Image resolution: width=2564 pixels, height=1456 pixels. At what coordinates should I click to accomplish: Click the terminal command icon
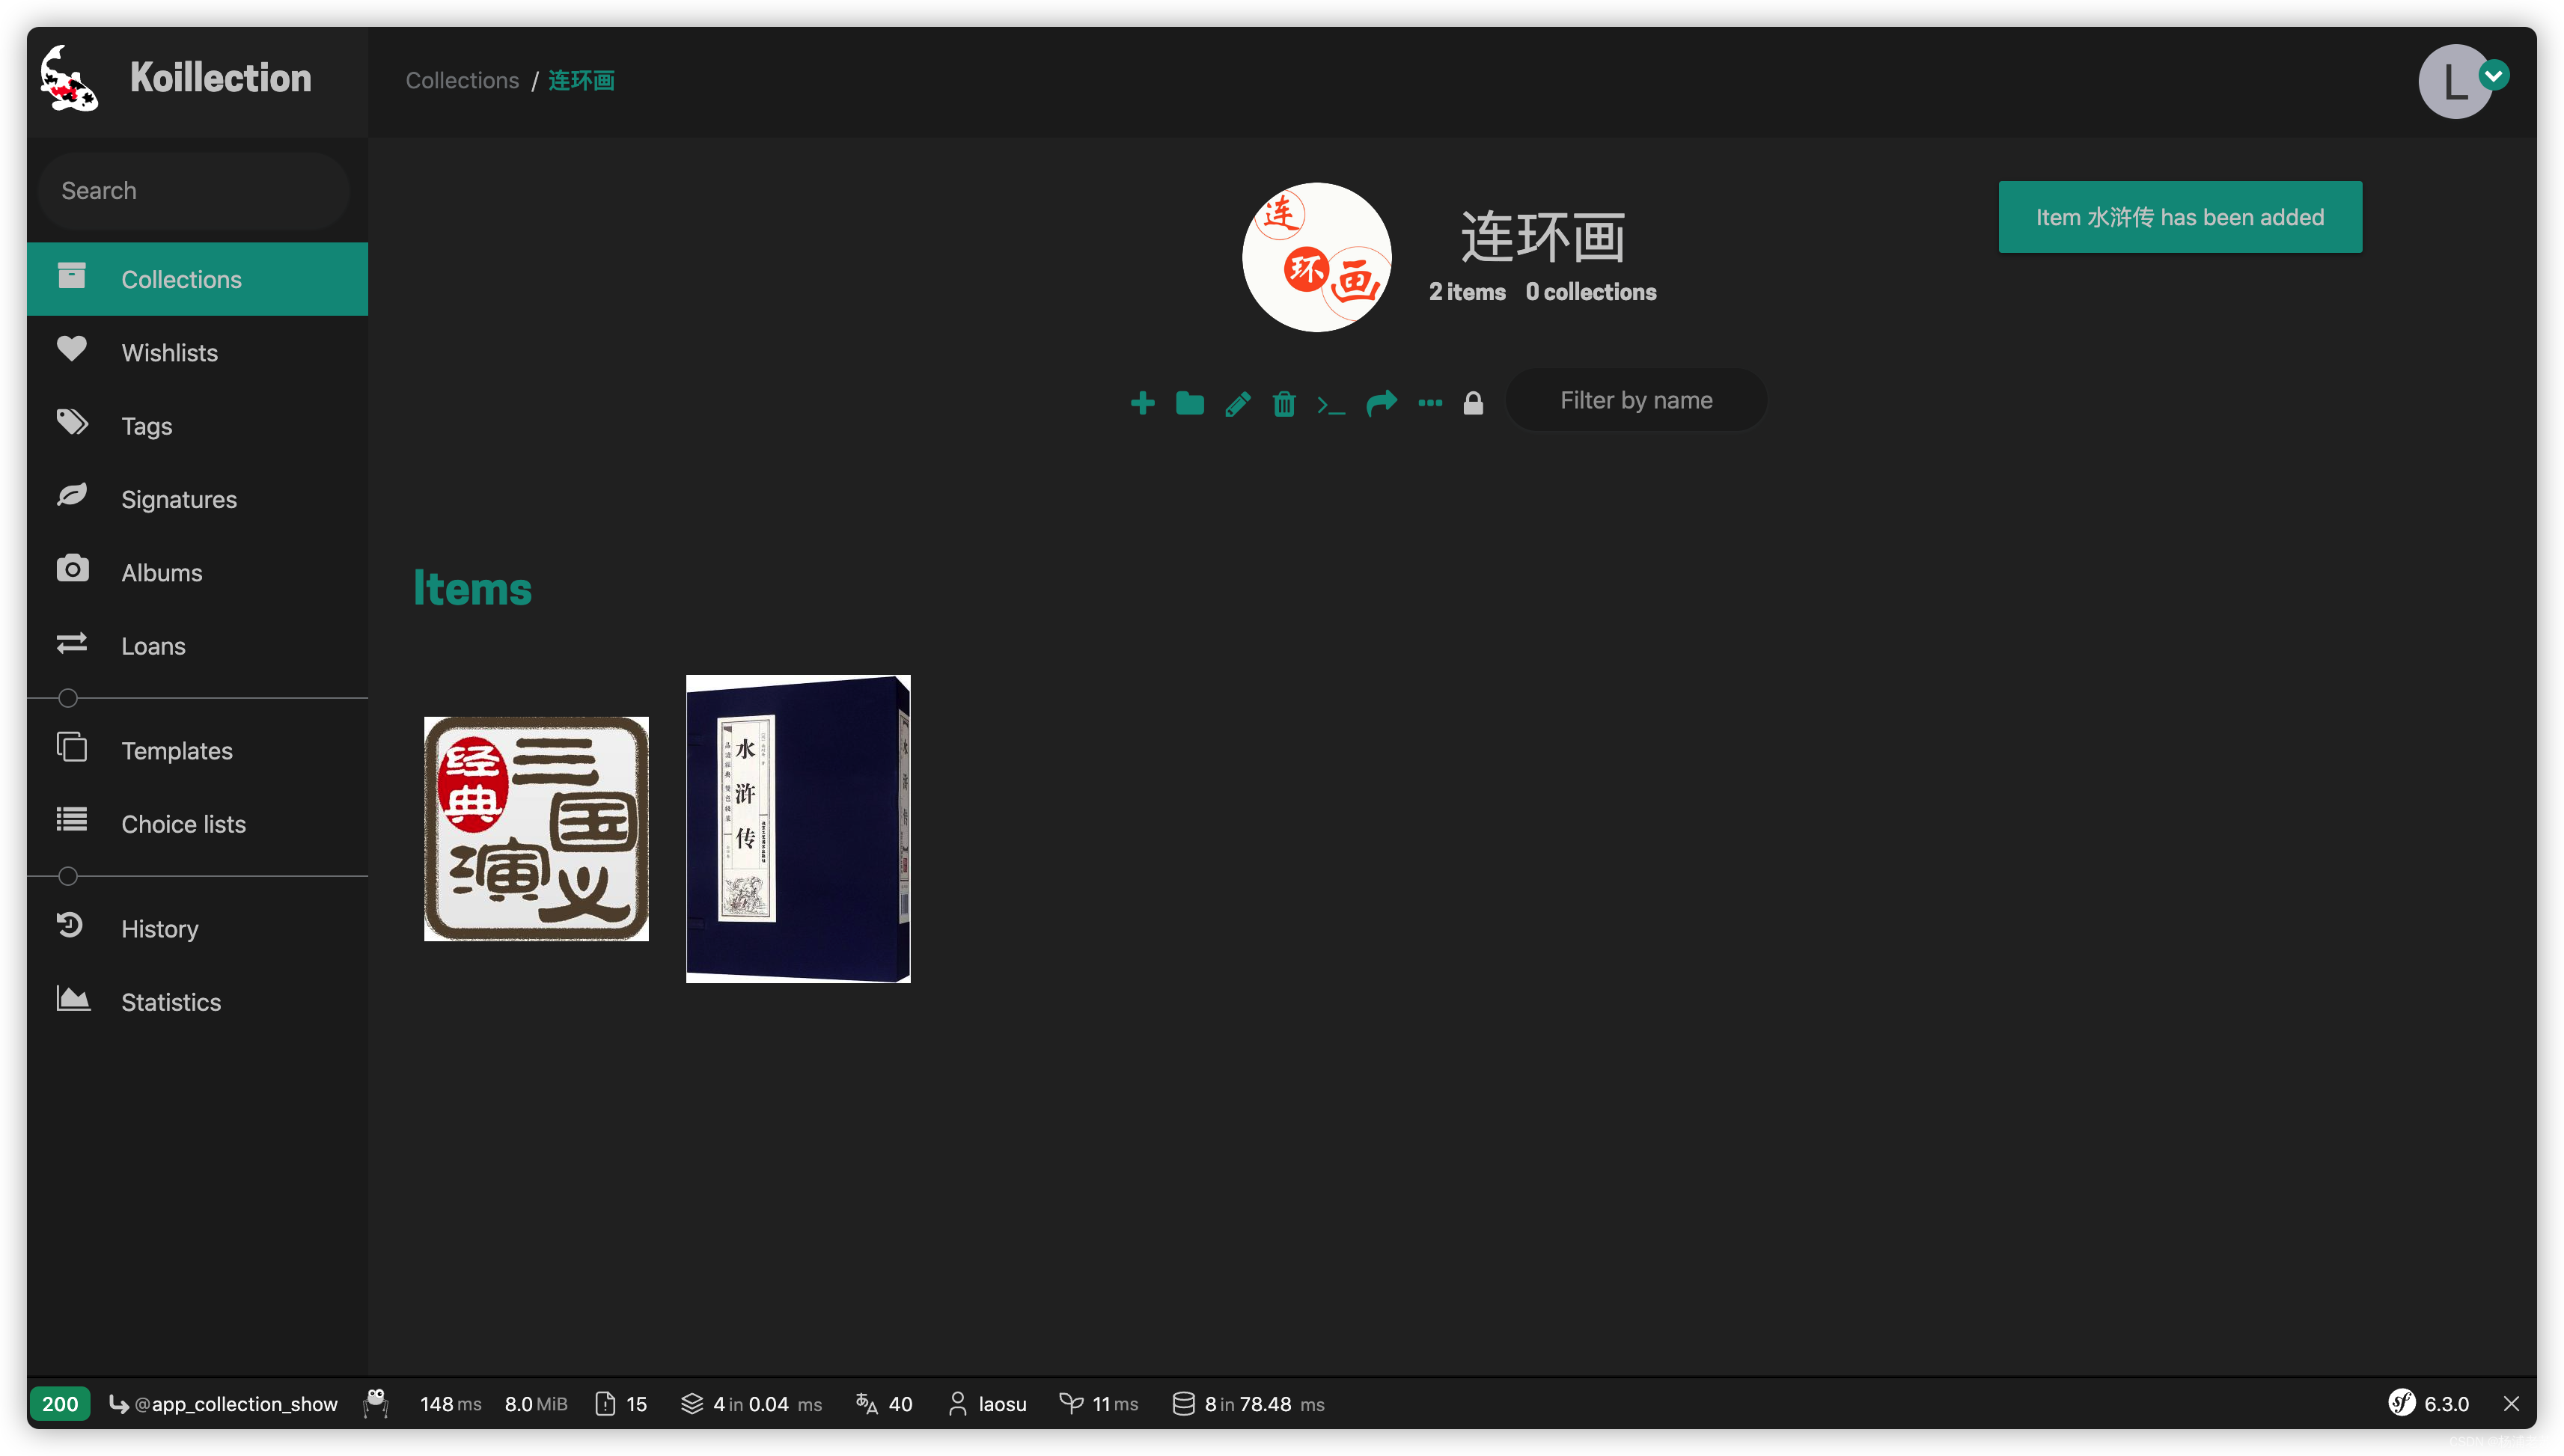[1333, 402]
